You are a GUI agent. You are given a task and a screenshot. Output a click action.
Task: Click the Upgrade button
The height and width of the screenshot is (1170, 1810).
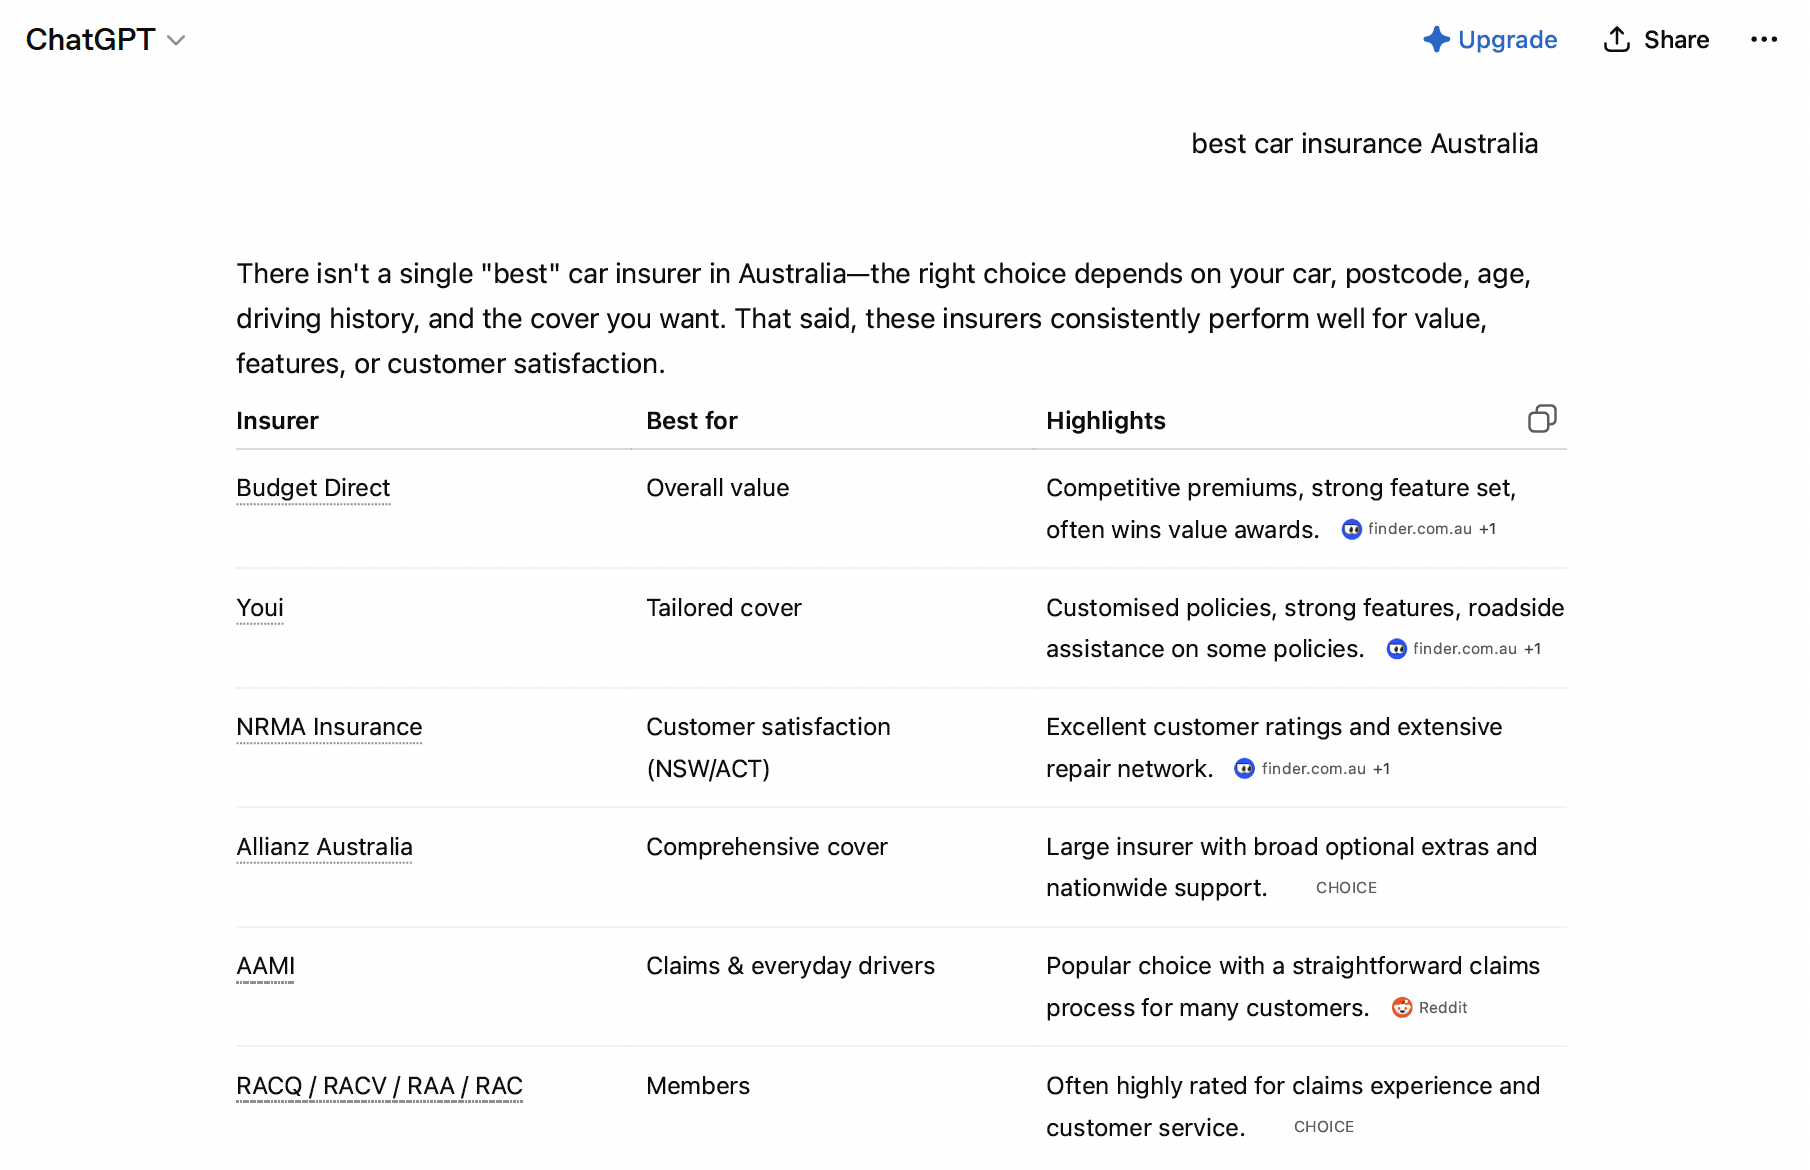click(x=1490, y=40)
